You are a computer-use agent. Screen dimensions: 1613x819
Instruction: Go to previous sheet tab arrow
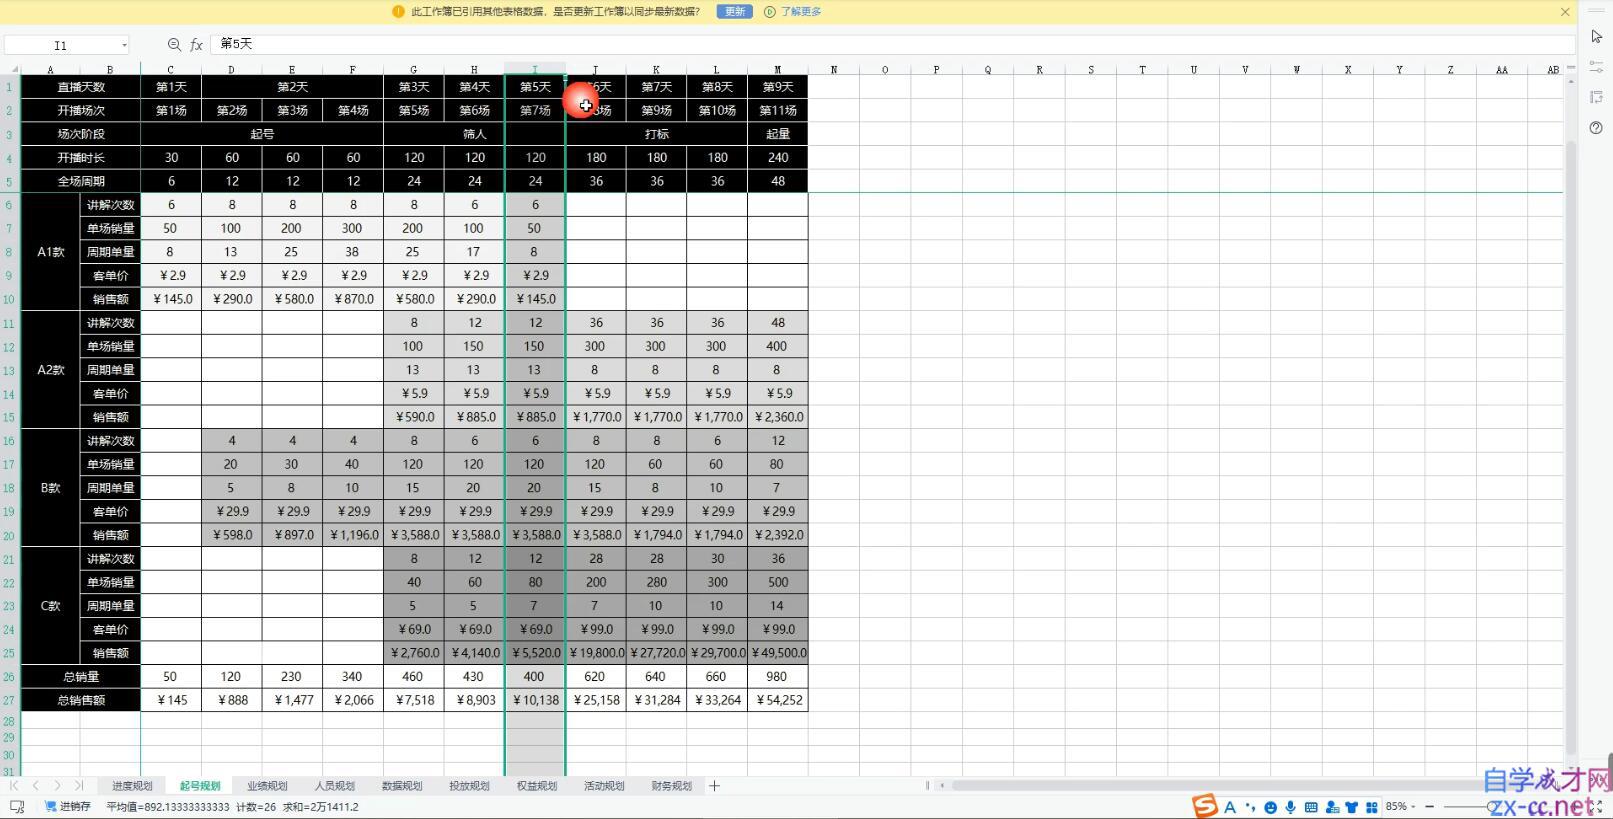pyautogui.click(x=36, y=786)
